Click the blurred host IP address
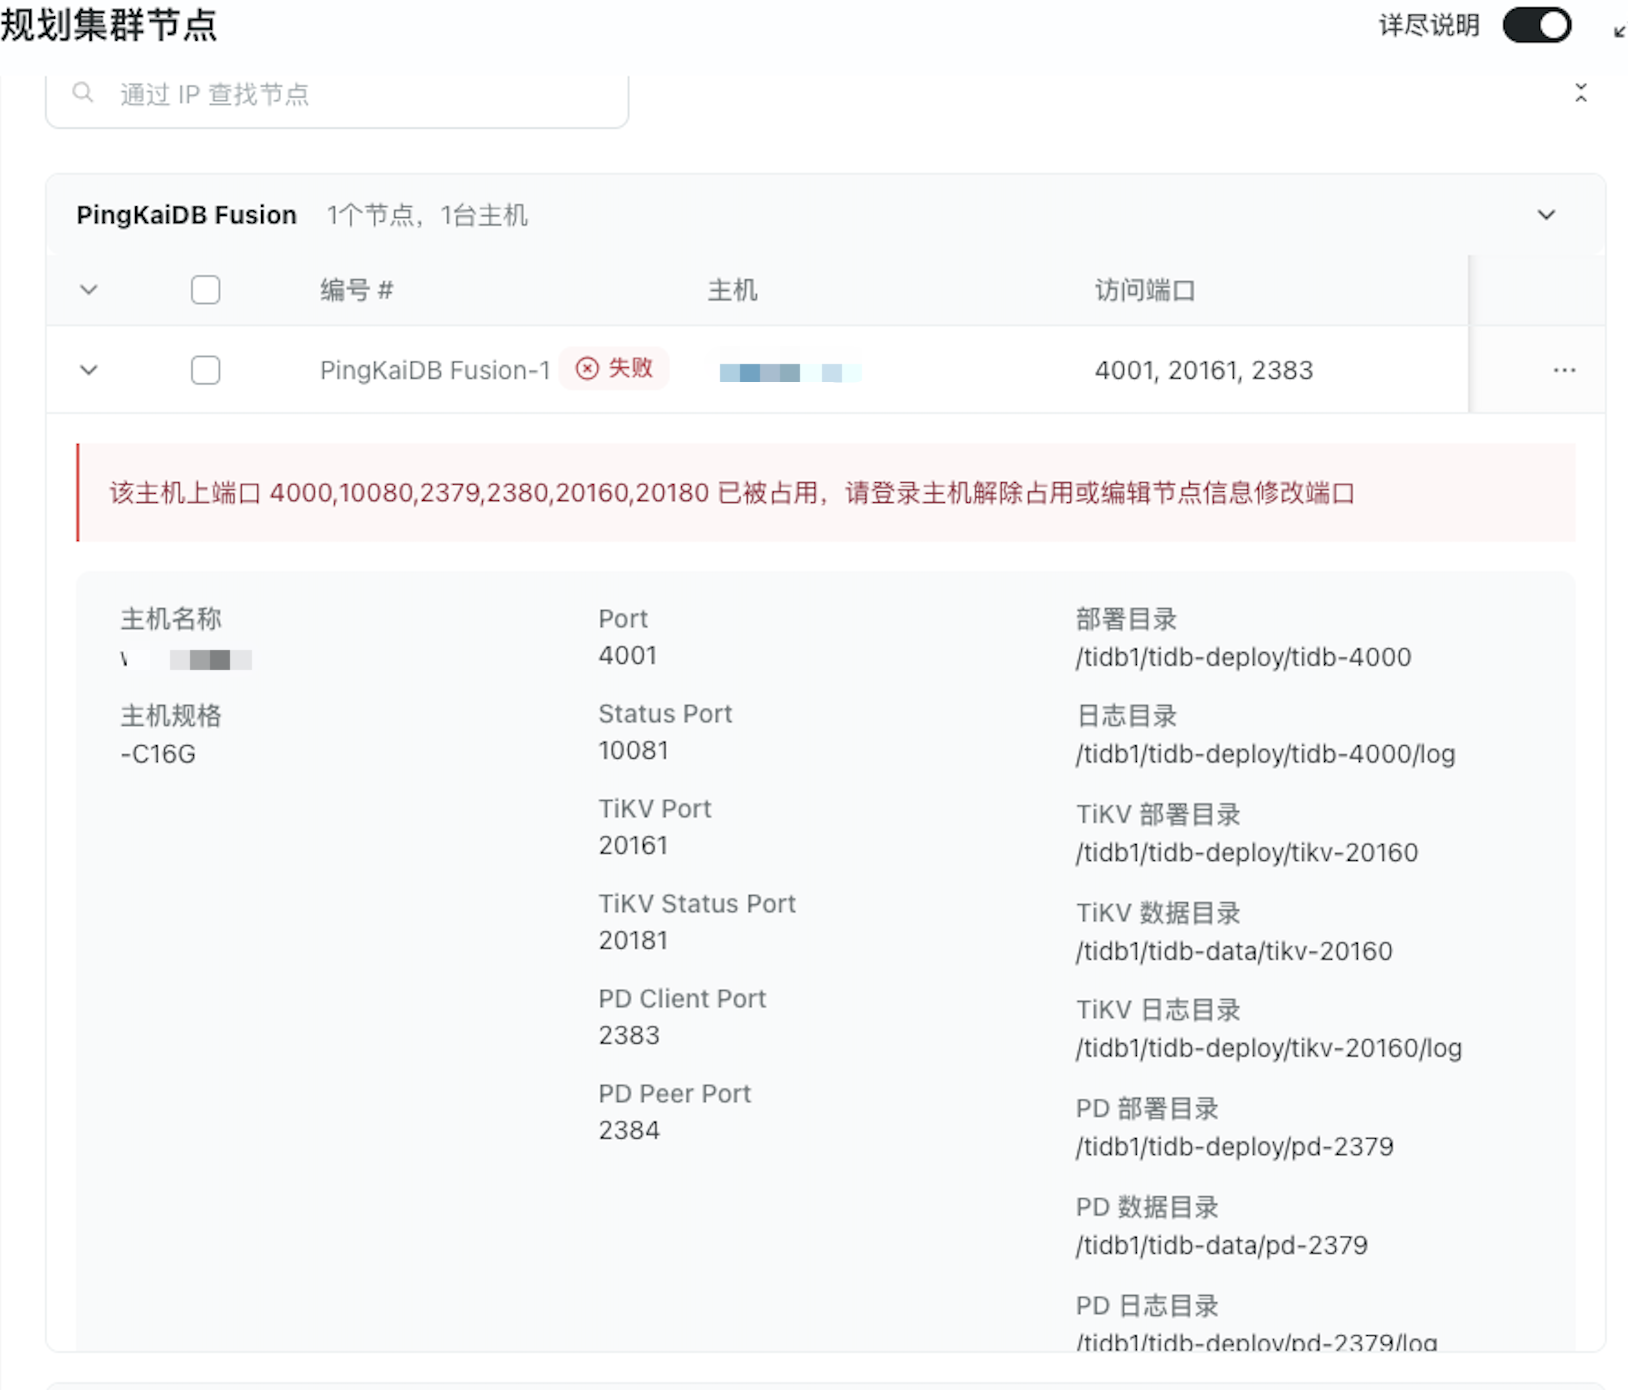 (x=789, y=372)
